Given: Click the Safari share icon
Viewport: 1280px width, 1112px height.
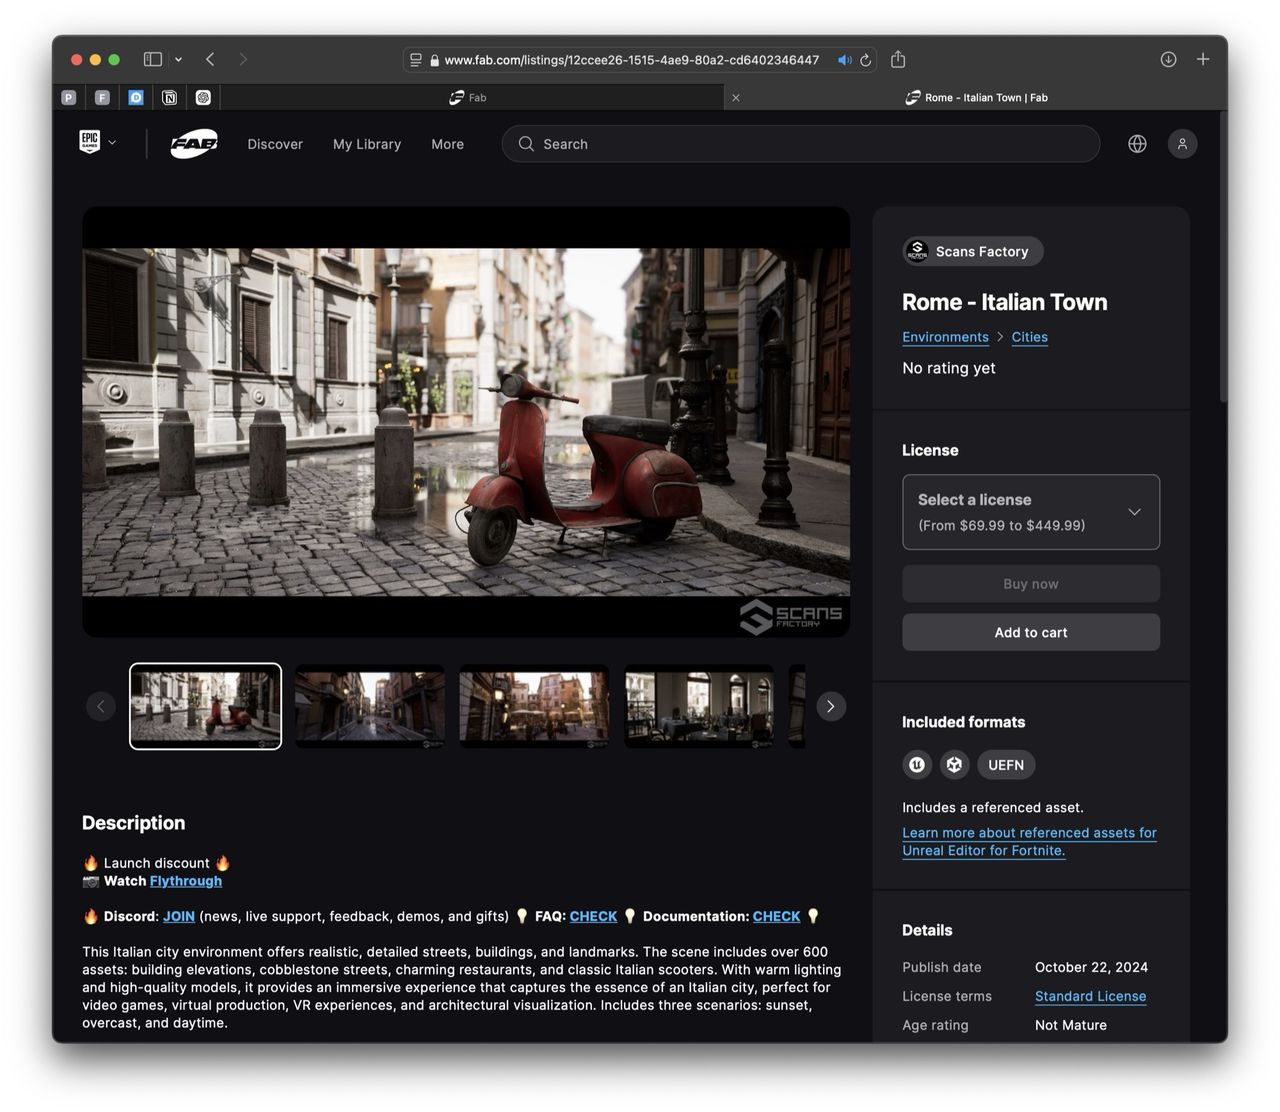Looking at the screenshot, I should 898,60.
